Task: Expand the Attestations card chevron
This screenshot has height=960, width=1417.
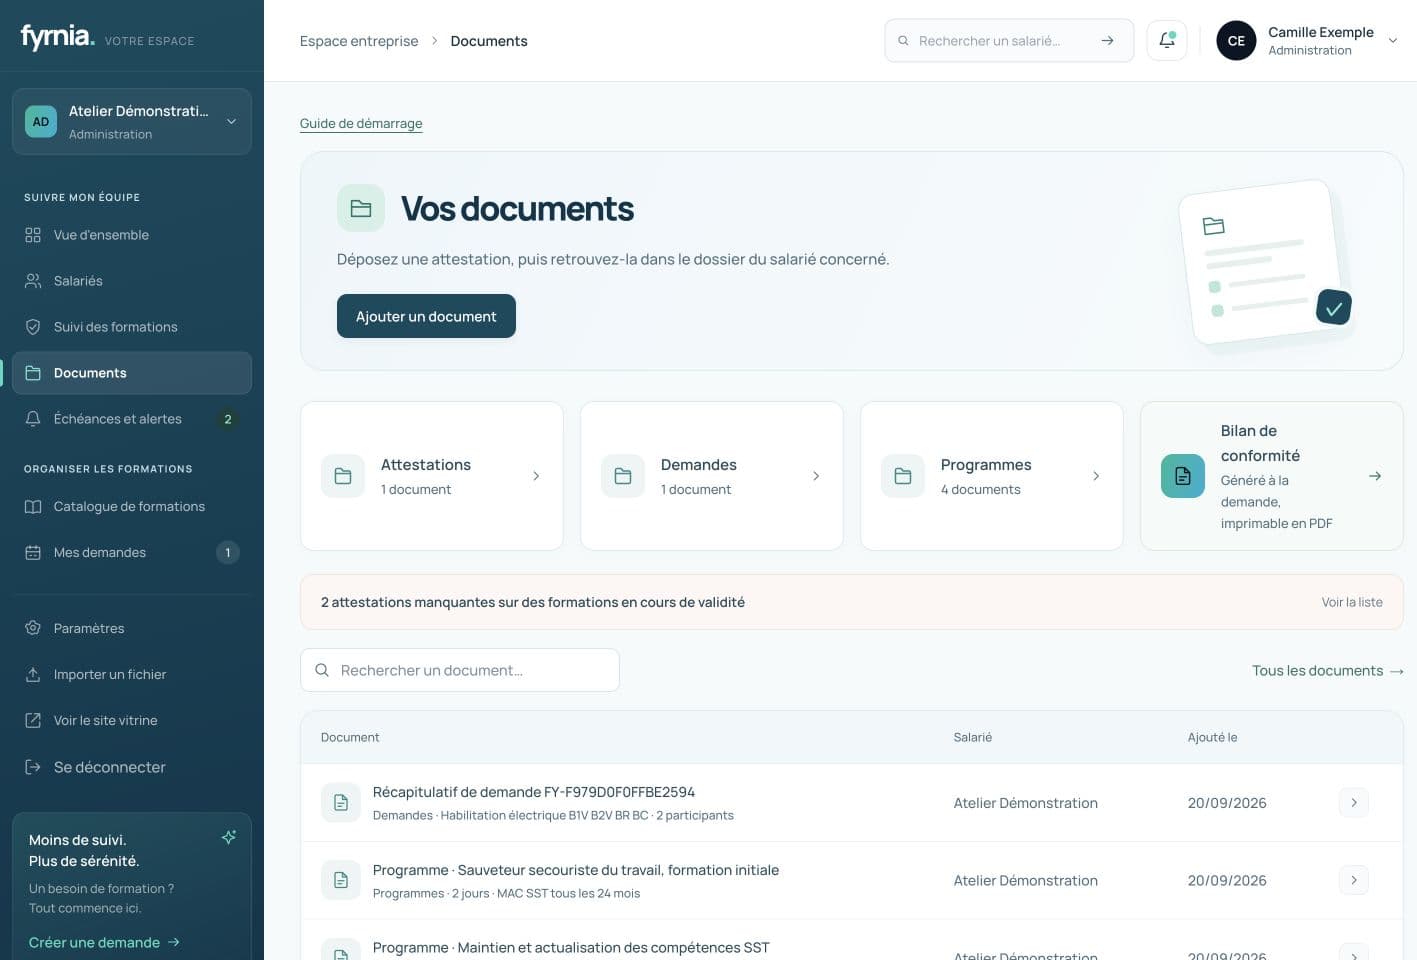Action: [536, 476]
